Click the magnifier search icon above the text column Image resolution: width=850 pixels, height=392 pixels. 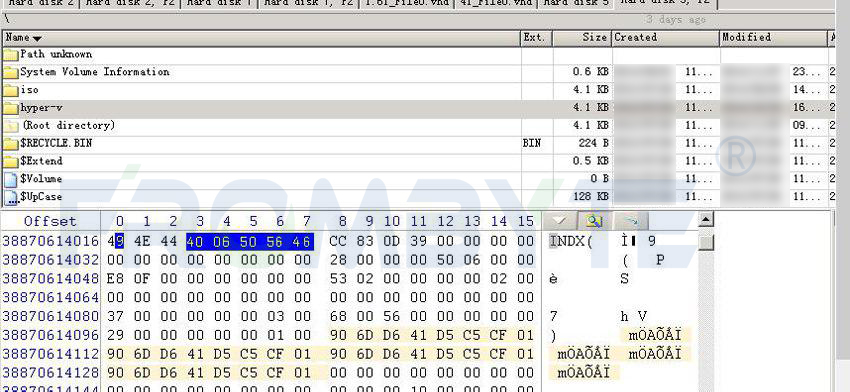click(x=595, y=221)
